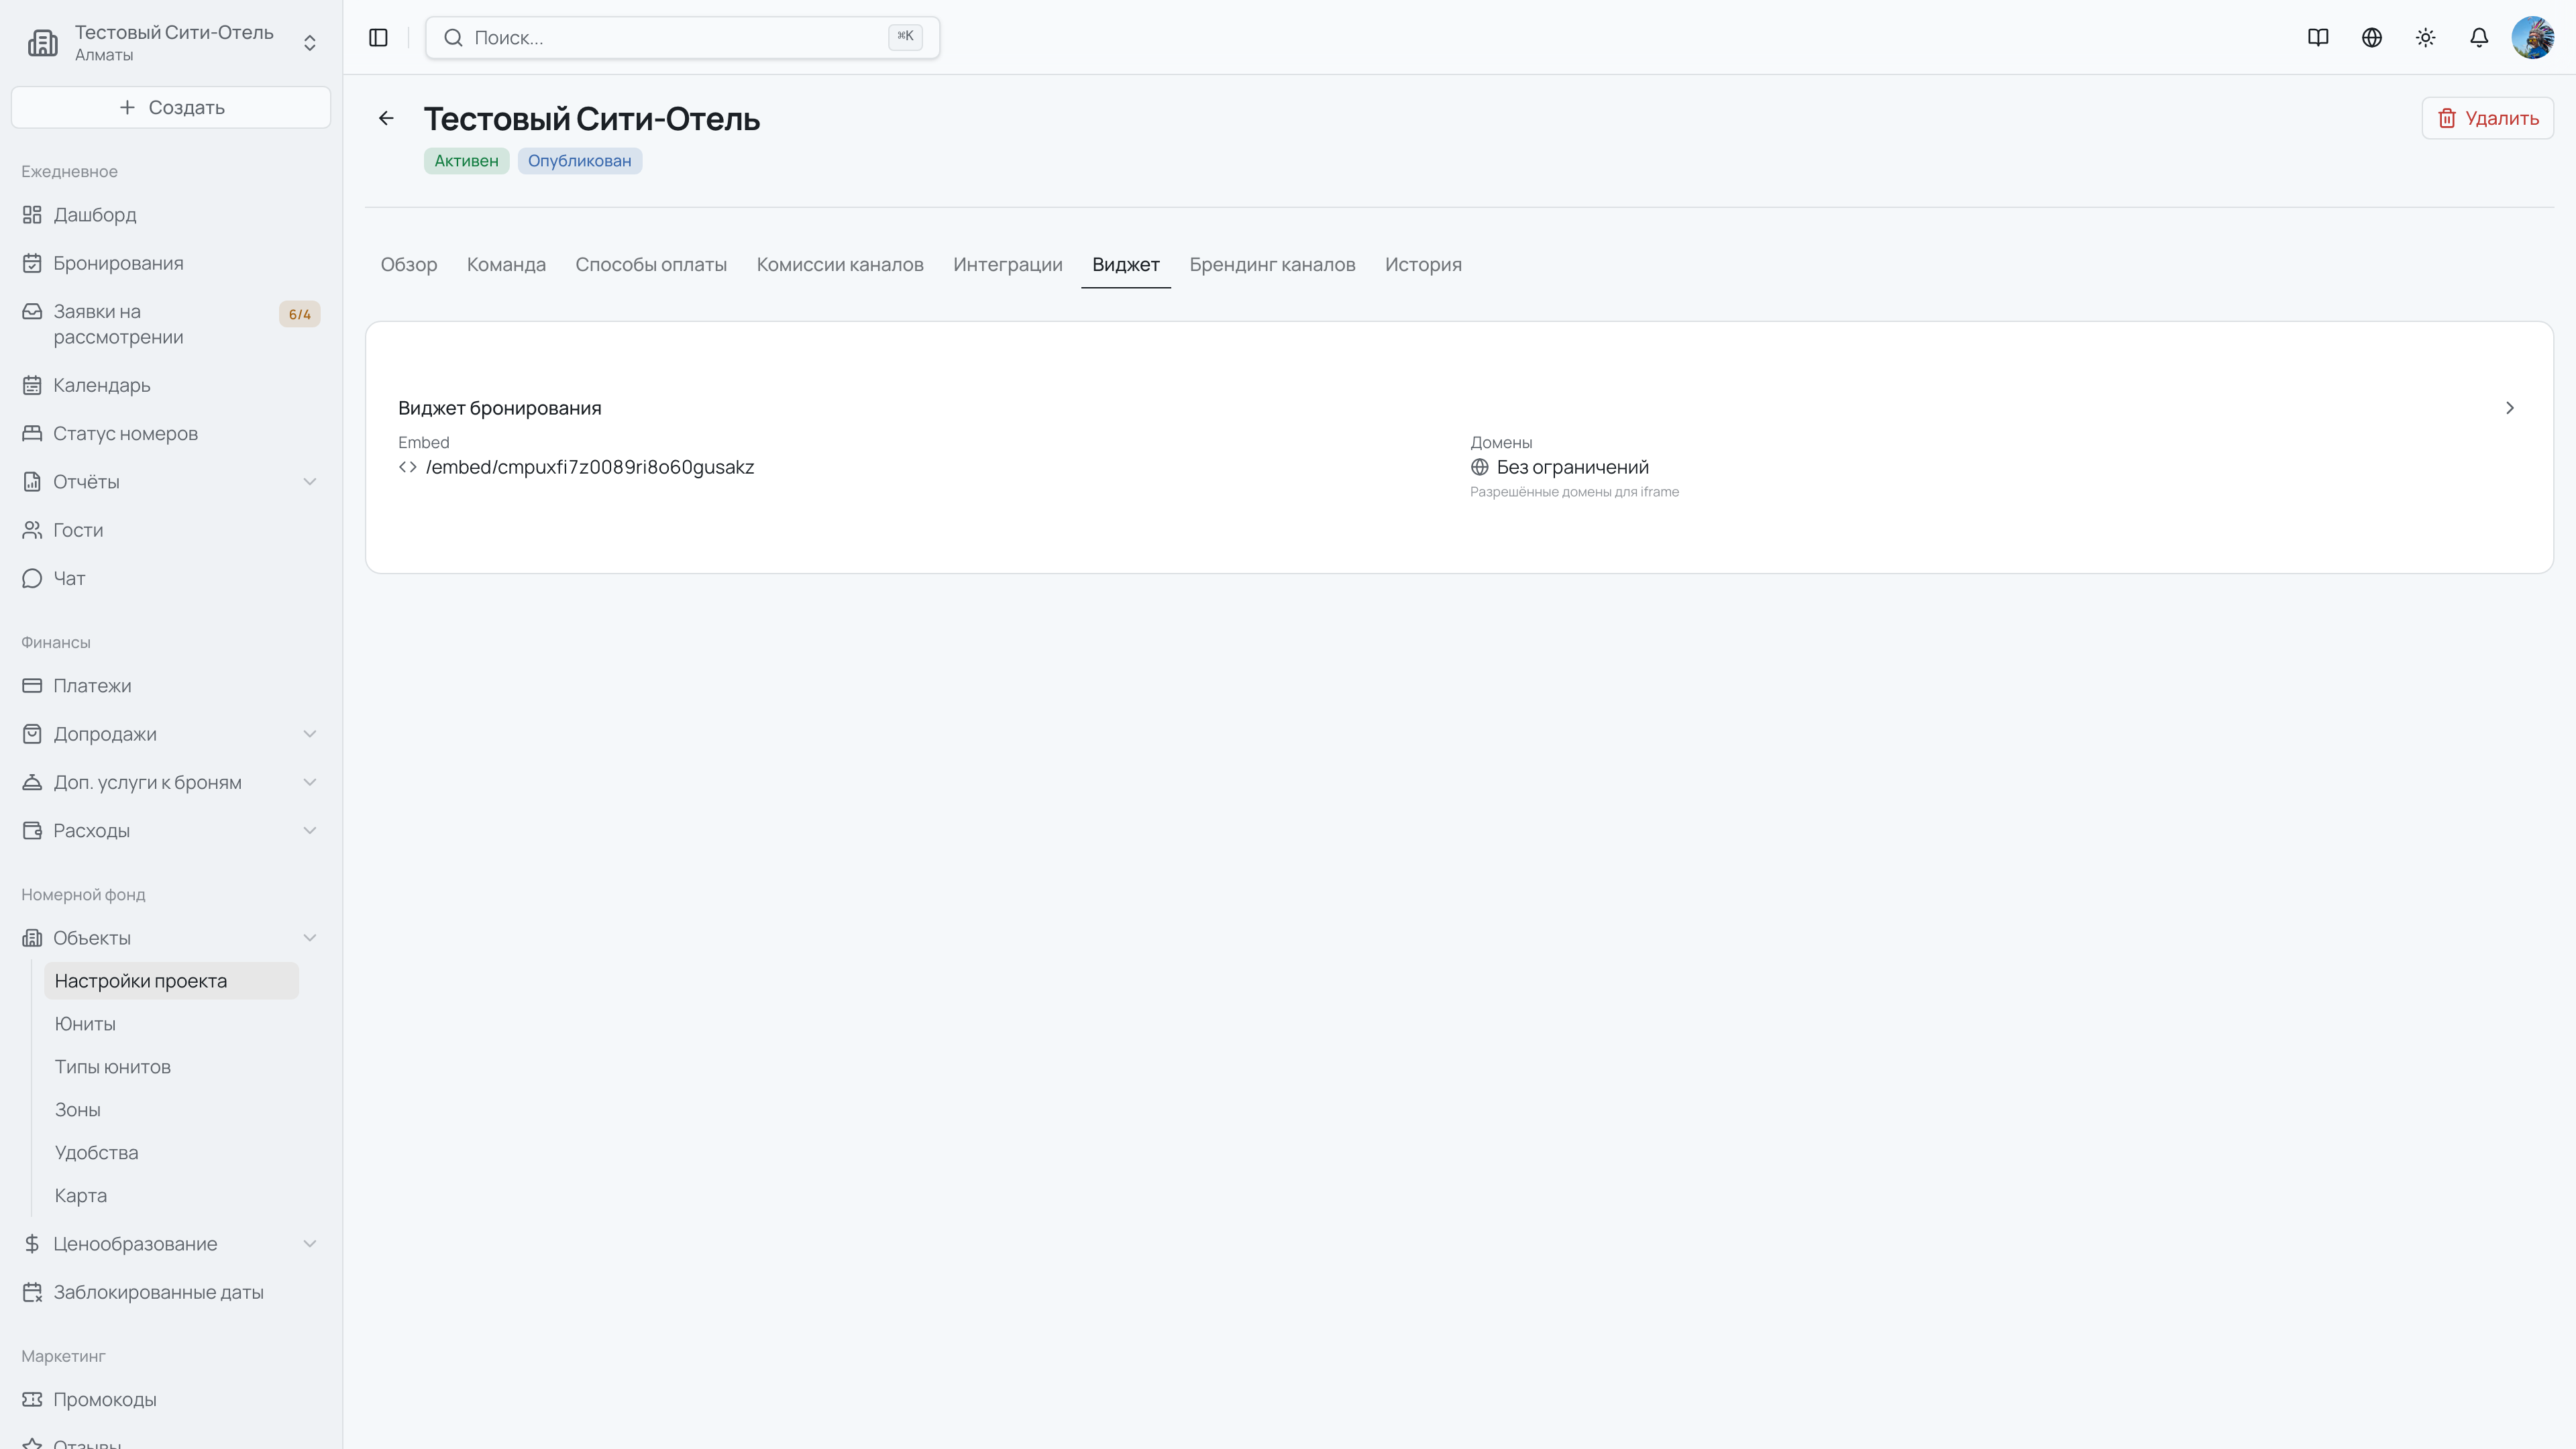This screenshot has width=2576, height=1449.
Task: Click the 6/4 badge on Заявки
Action: (299, 314)
